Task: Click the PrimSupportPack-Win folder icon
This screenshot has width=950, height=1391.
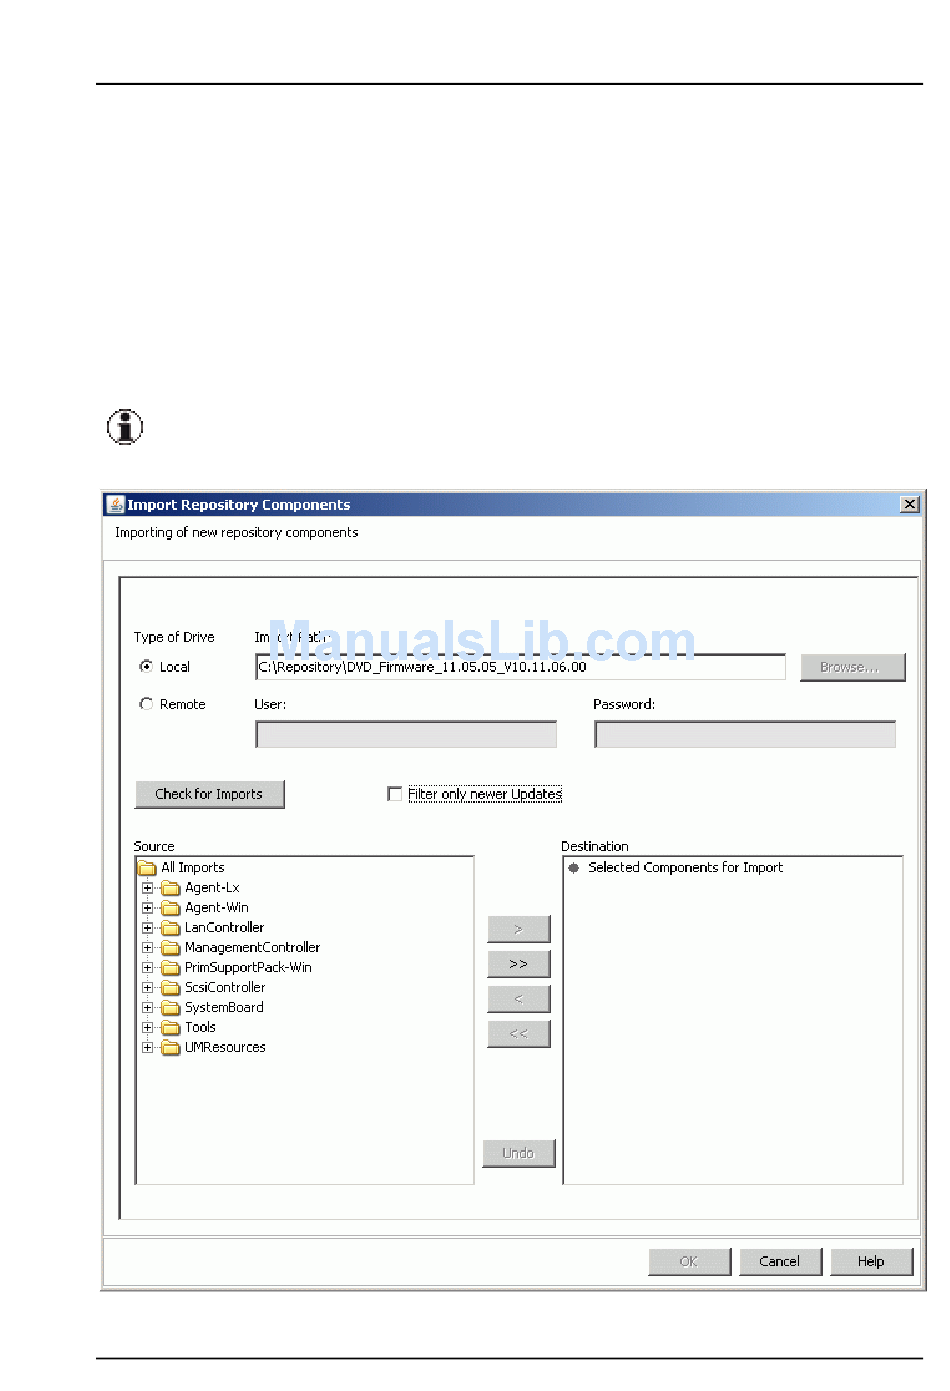Action: [171, 968]
